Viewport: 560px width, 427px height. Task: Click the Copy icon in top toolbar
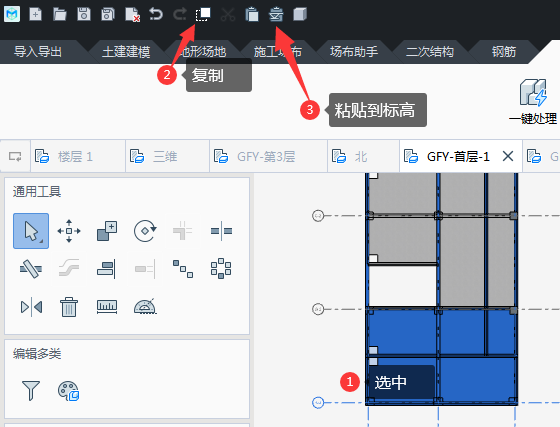(203, 15)
